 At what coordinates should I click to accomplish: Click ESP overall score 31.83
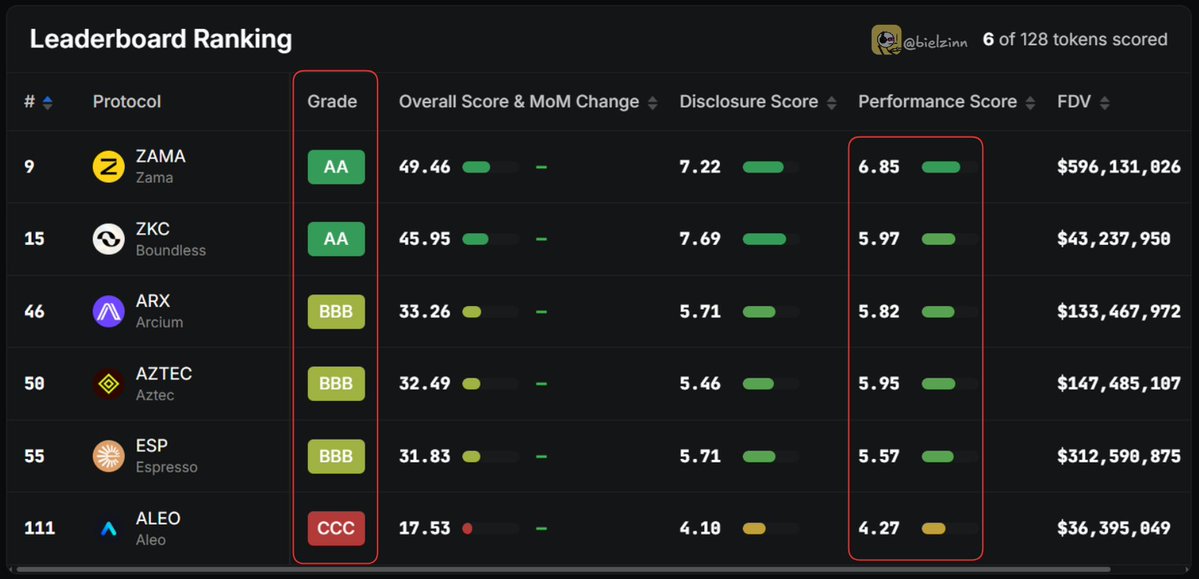click(x=424, y=456)
